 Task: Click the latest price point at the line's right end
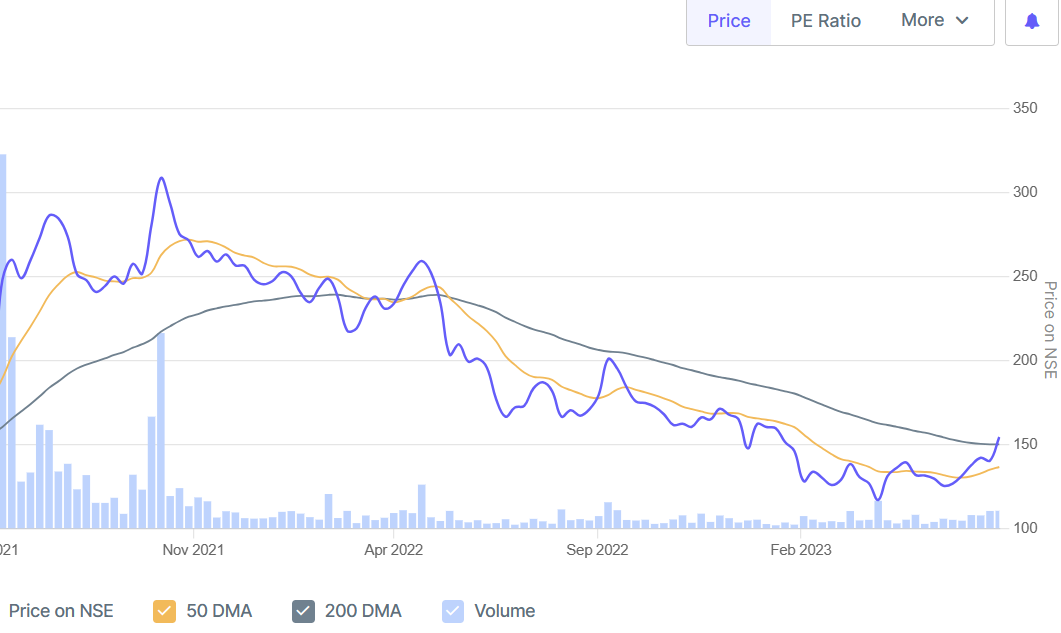click(999, 438)
